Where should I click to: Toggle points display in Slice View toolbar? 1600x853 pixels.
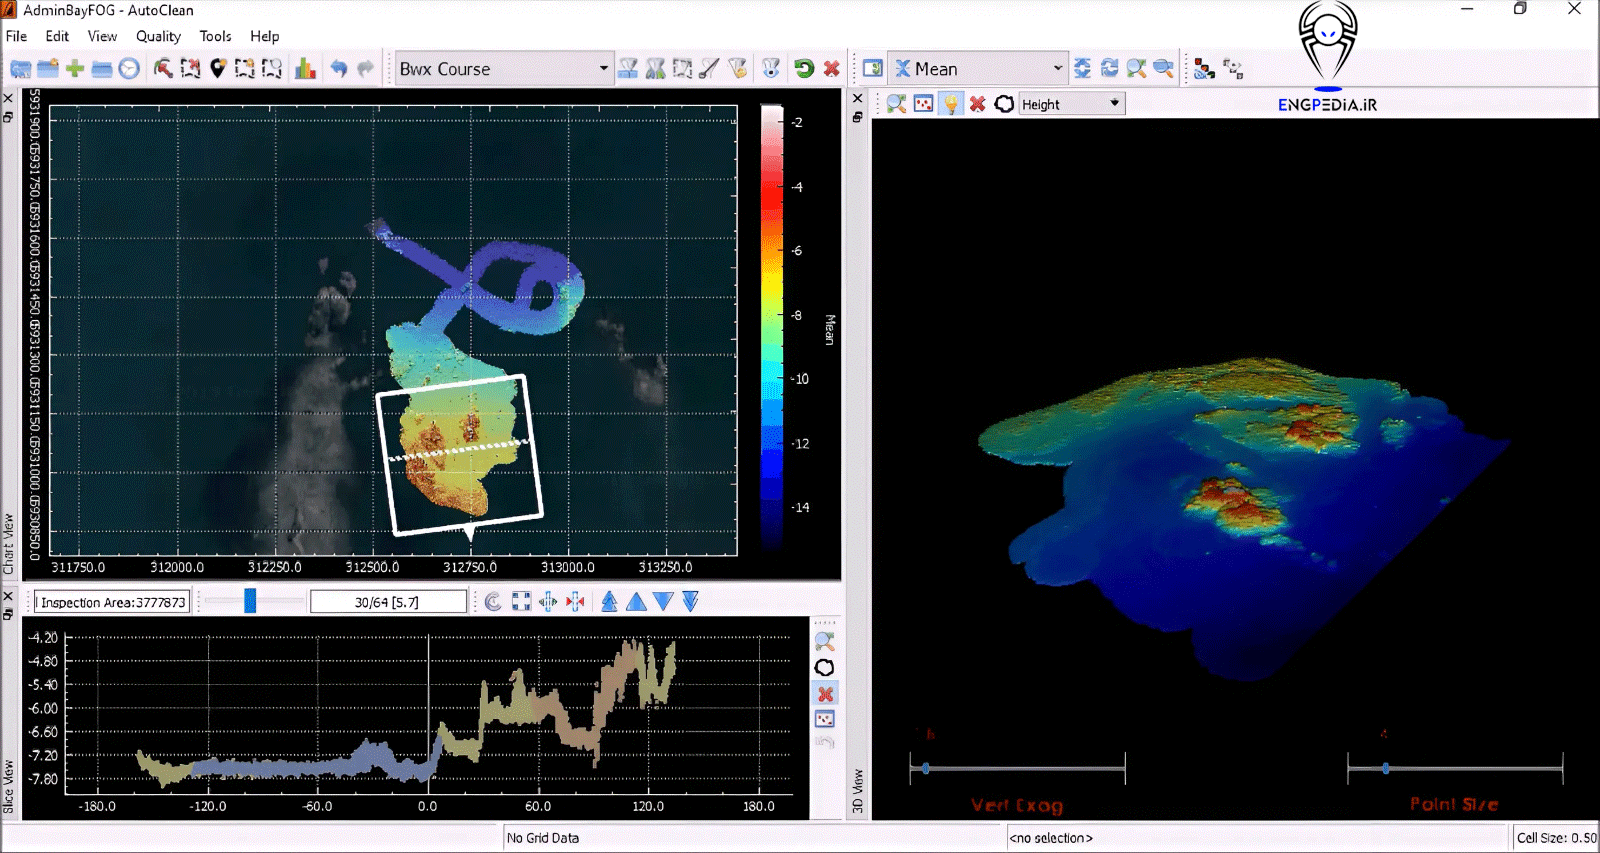[825, 719]
